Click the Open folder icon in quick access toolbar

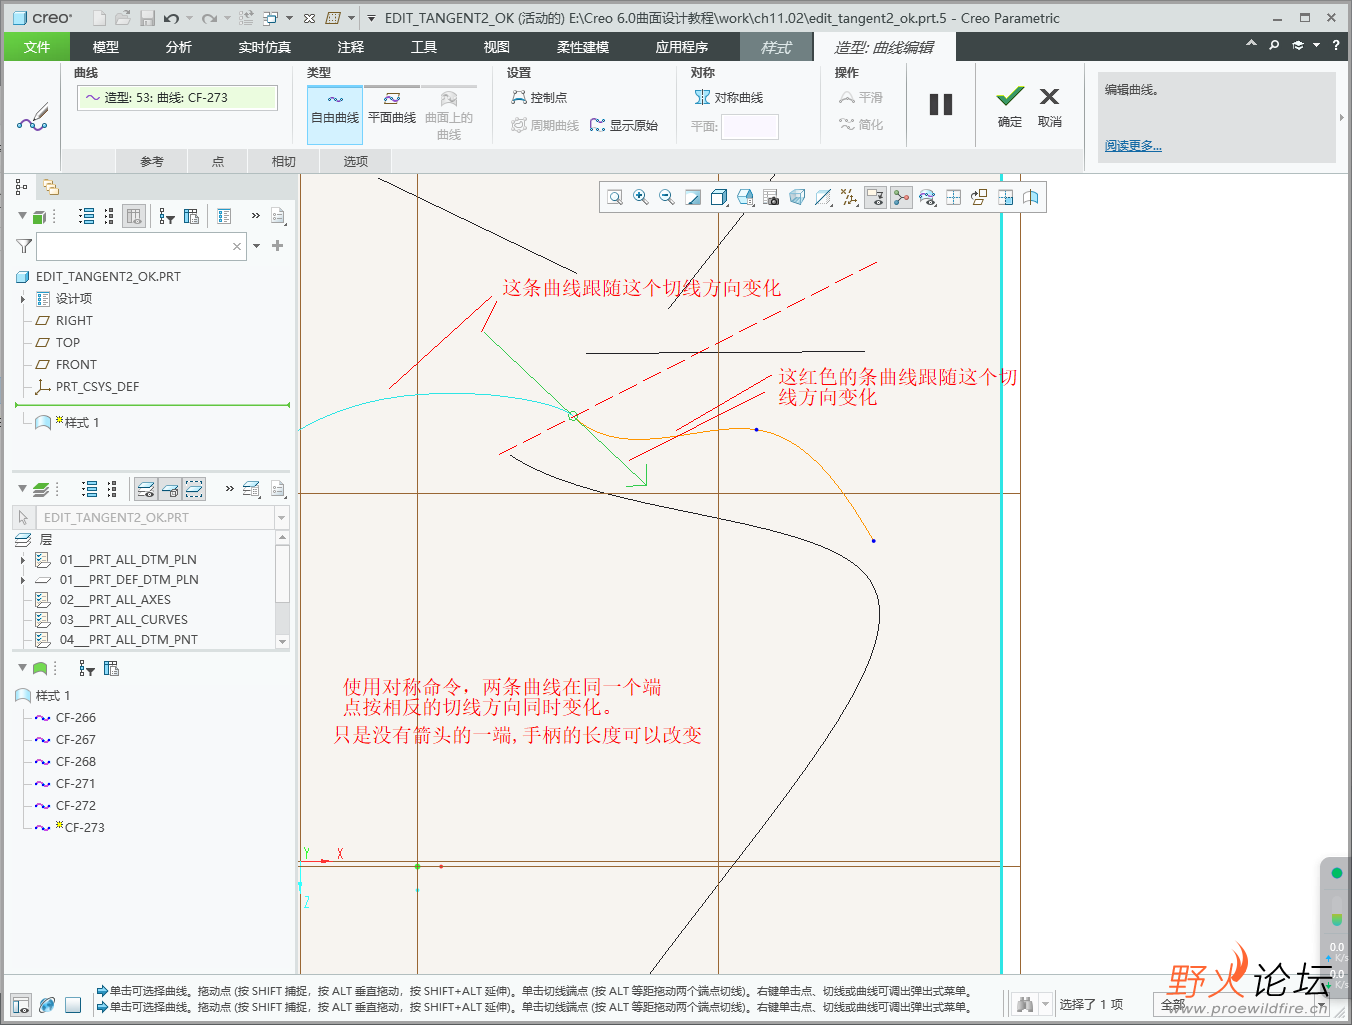(x=122, y=18)
